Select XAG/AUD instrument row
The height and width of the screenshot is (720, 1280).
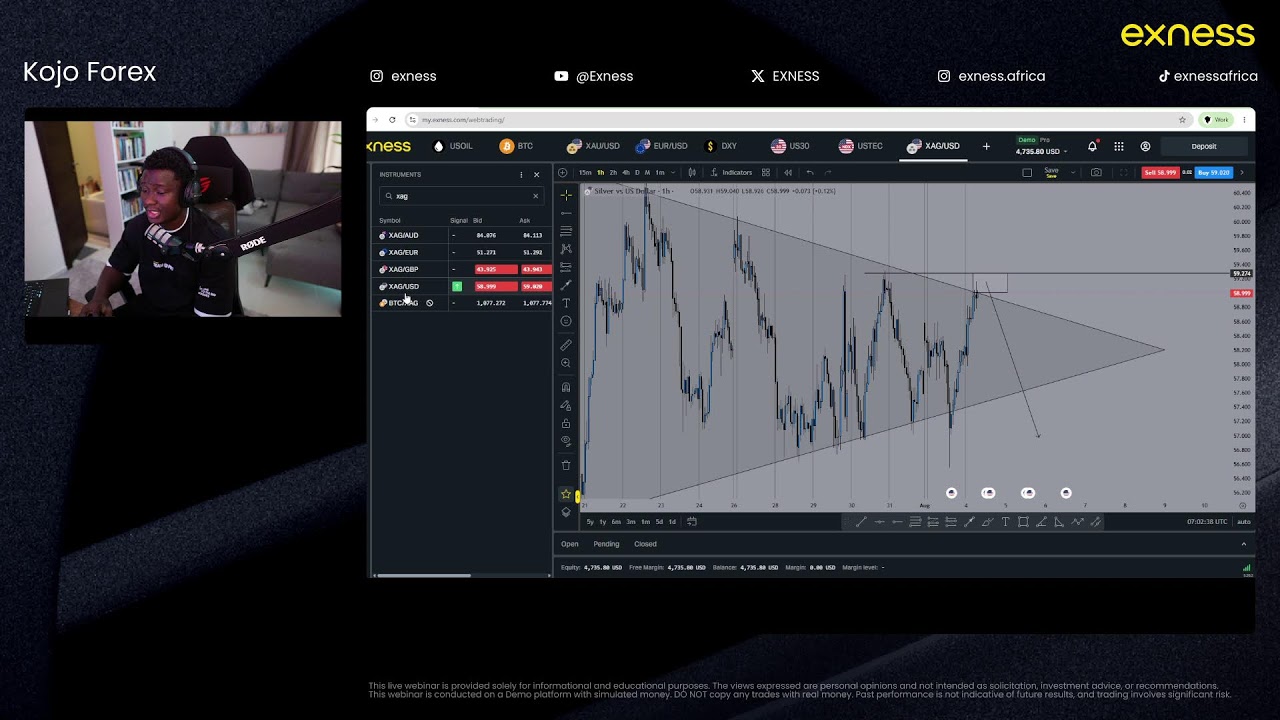coord(464,235)
